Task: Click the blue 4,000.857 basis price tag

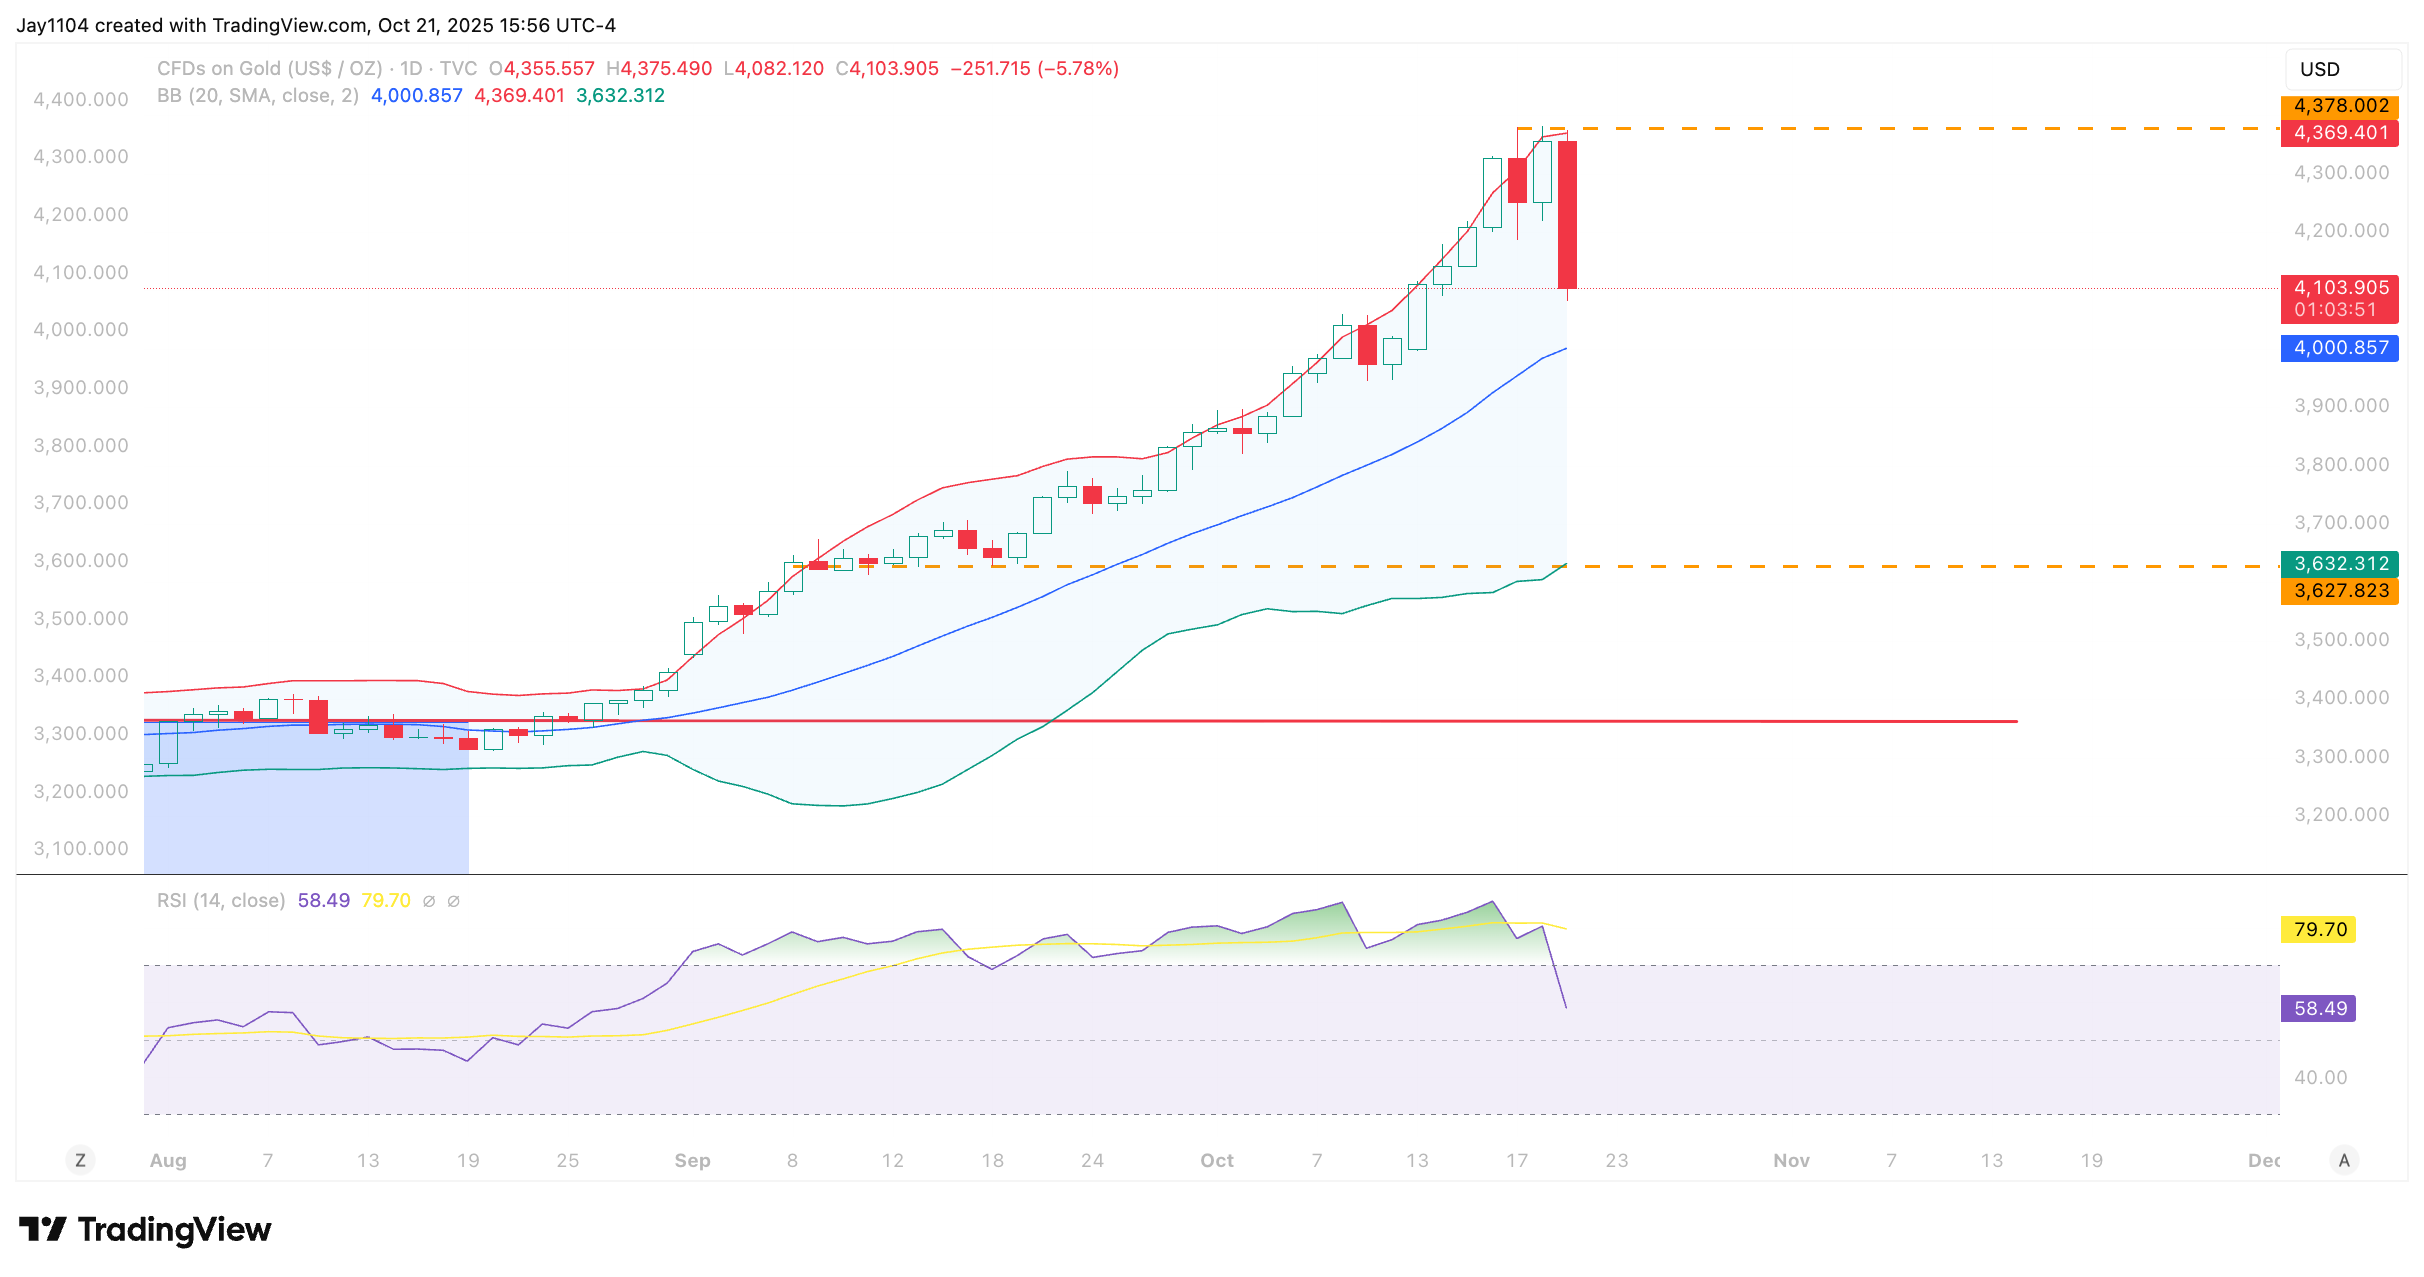Action: [x=2340, y=348]
